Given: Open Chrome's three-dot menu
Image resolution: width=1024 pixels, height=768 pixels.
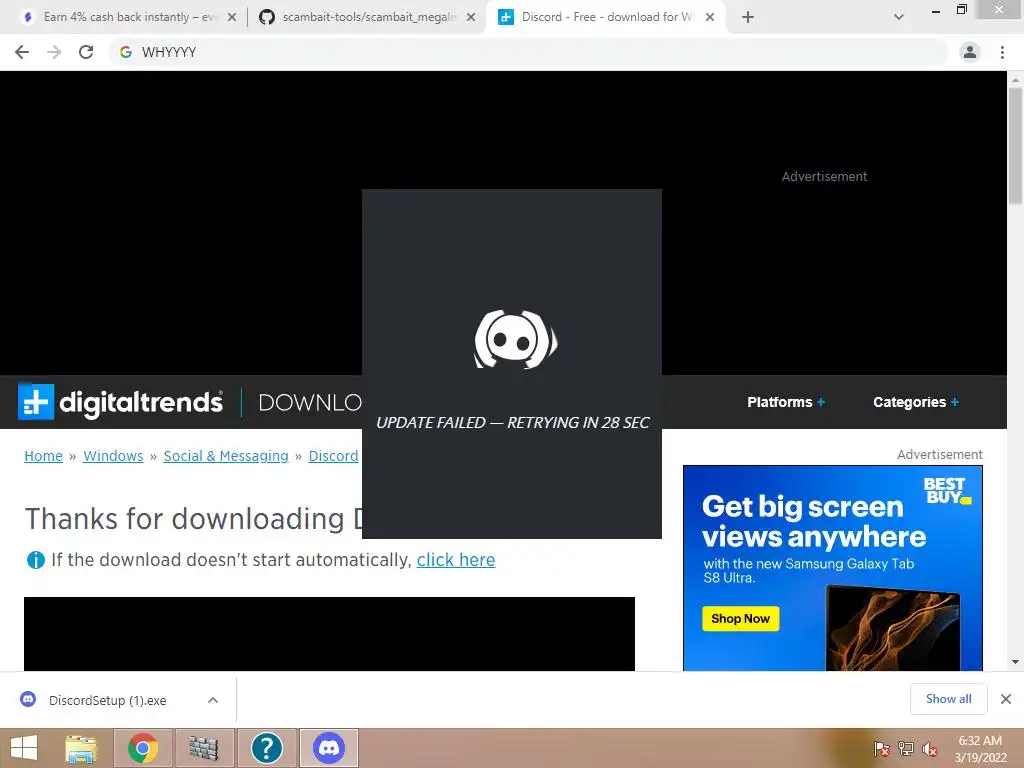Looking at the screenshot, I should click(x=1002, y=52).
